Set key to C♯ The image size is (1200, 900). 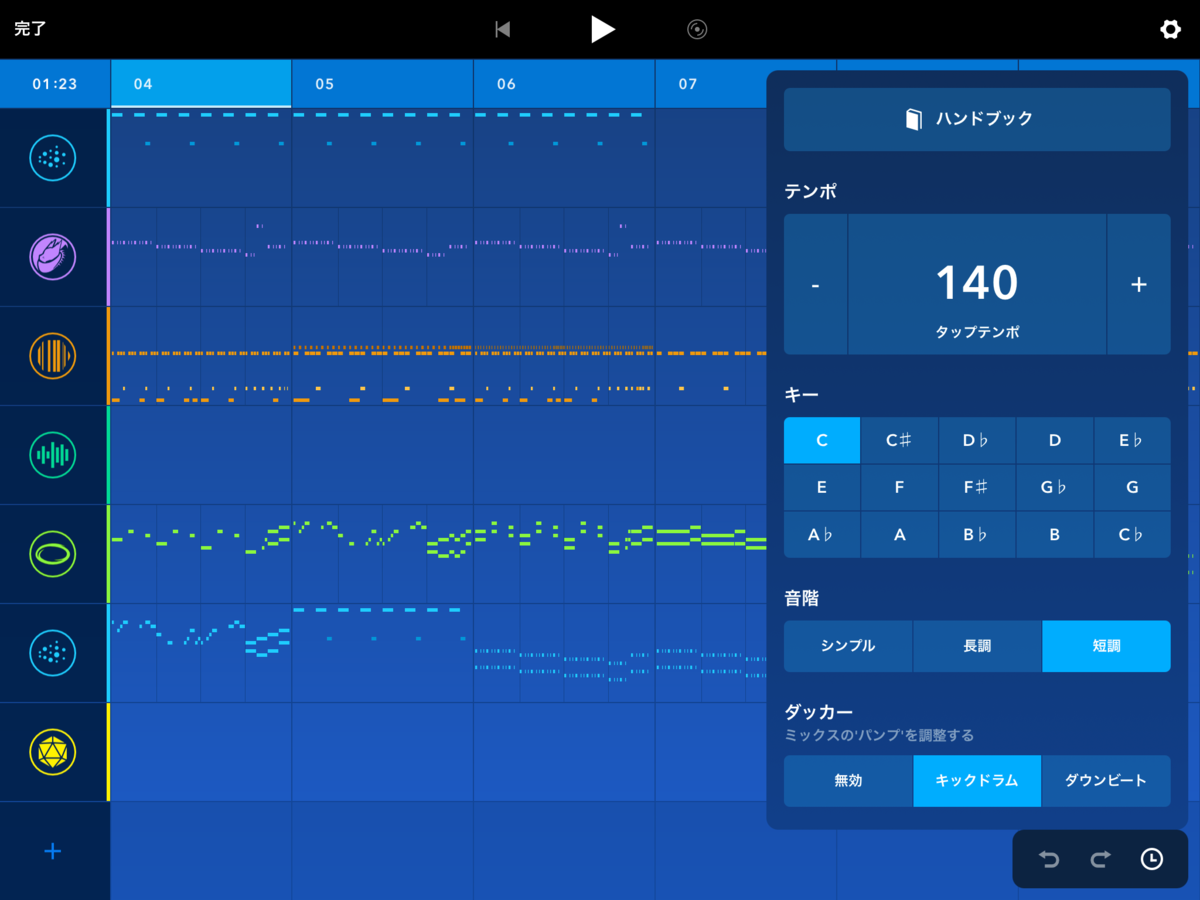(899, 441)
